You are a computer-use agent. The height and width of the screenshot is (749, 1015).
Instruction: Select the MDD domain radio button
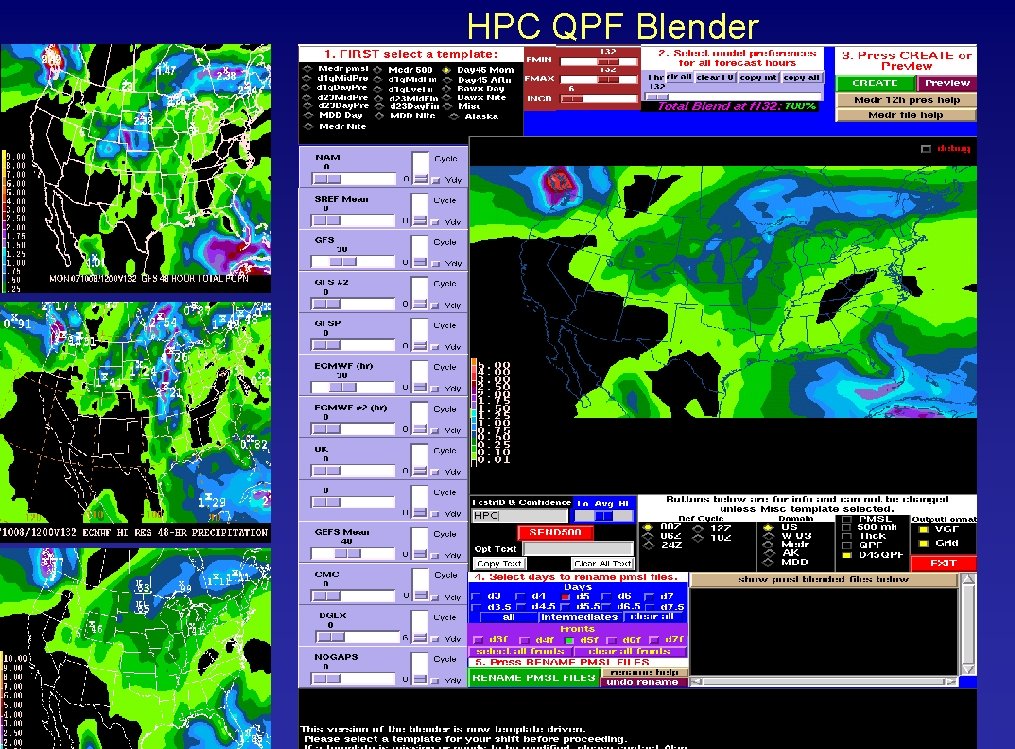point(768,562)
